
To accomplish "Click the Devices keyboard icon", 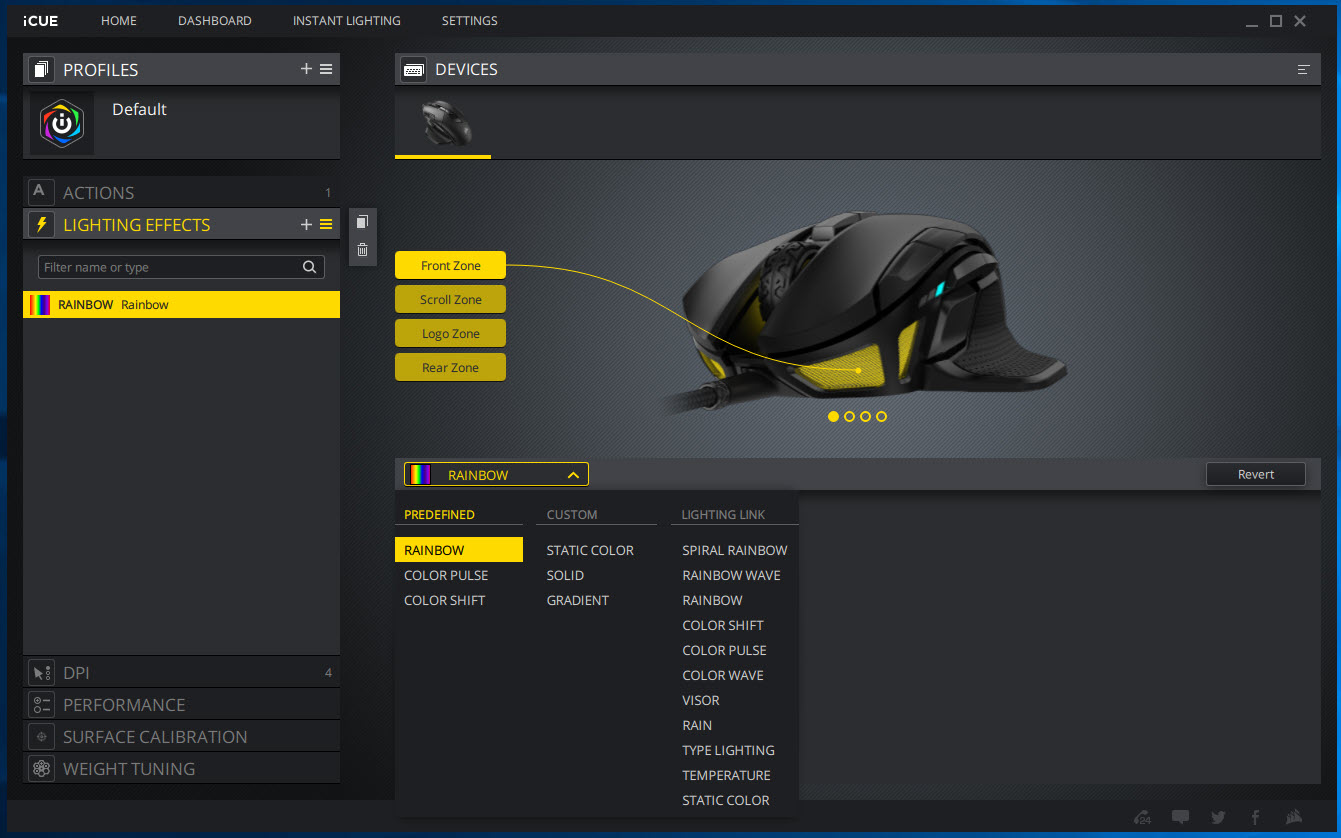I will point(413,69).
